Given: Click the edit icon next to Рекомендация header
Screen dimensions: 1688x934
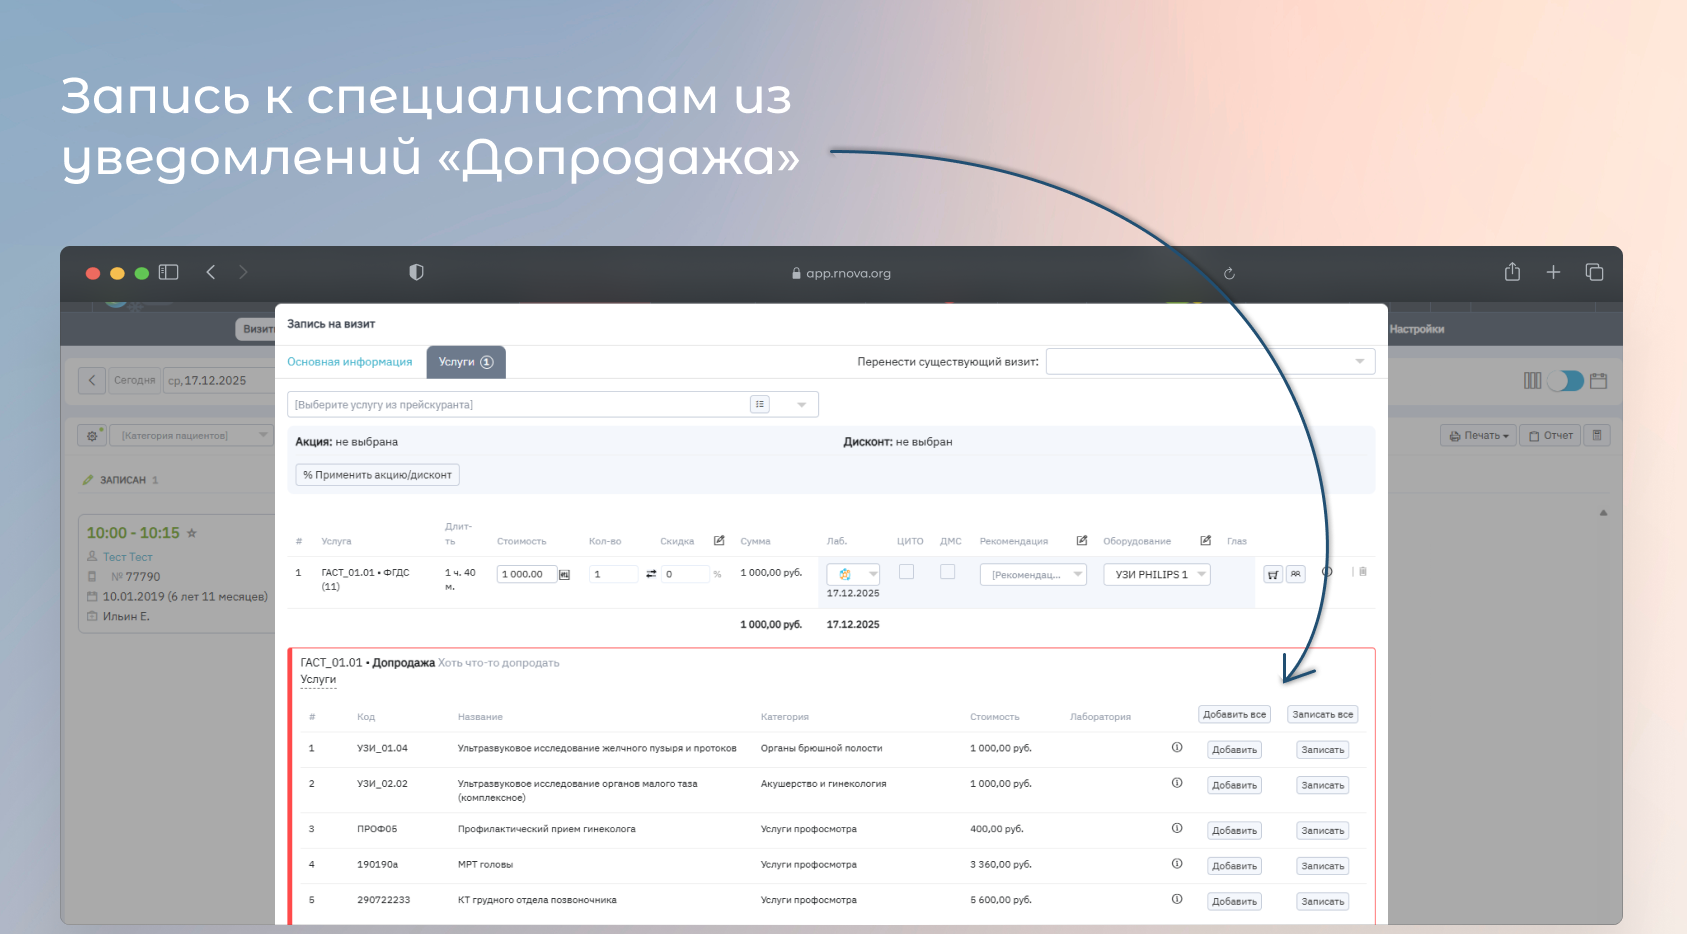Looking at the screenshot, I should click(x=1081, y=541).
